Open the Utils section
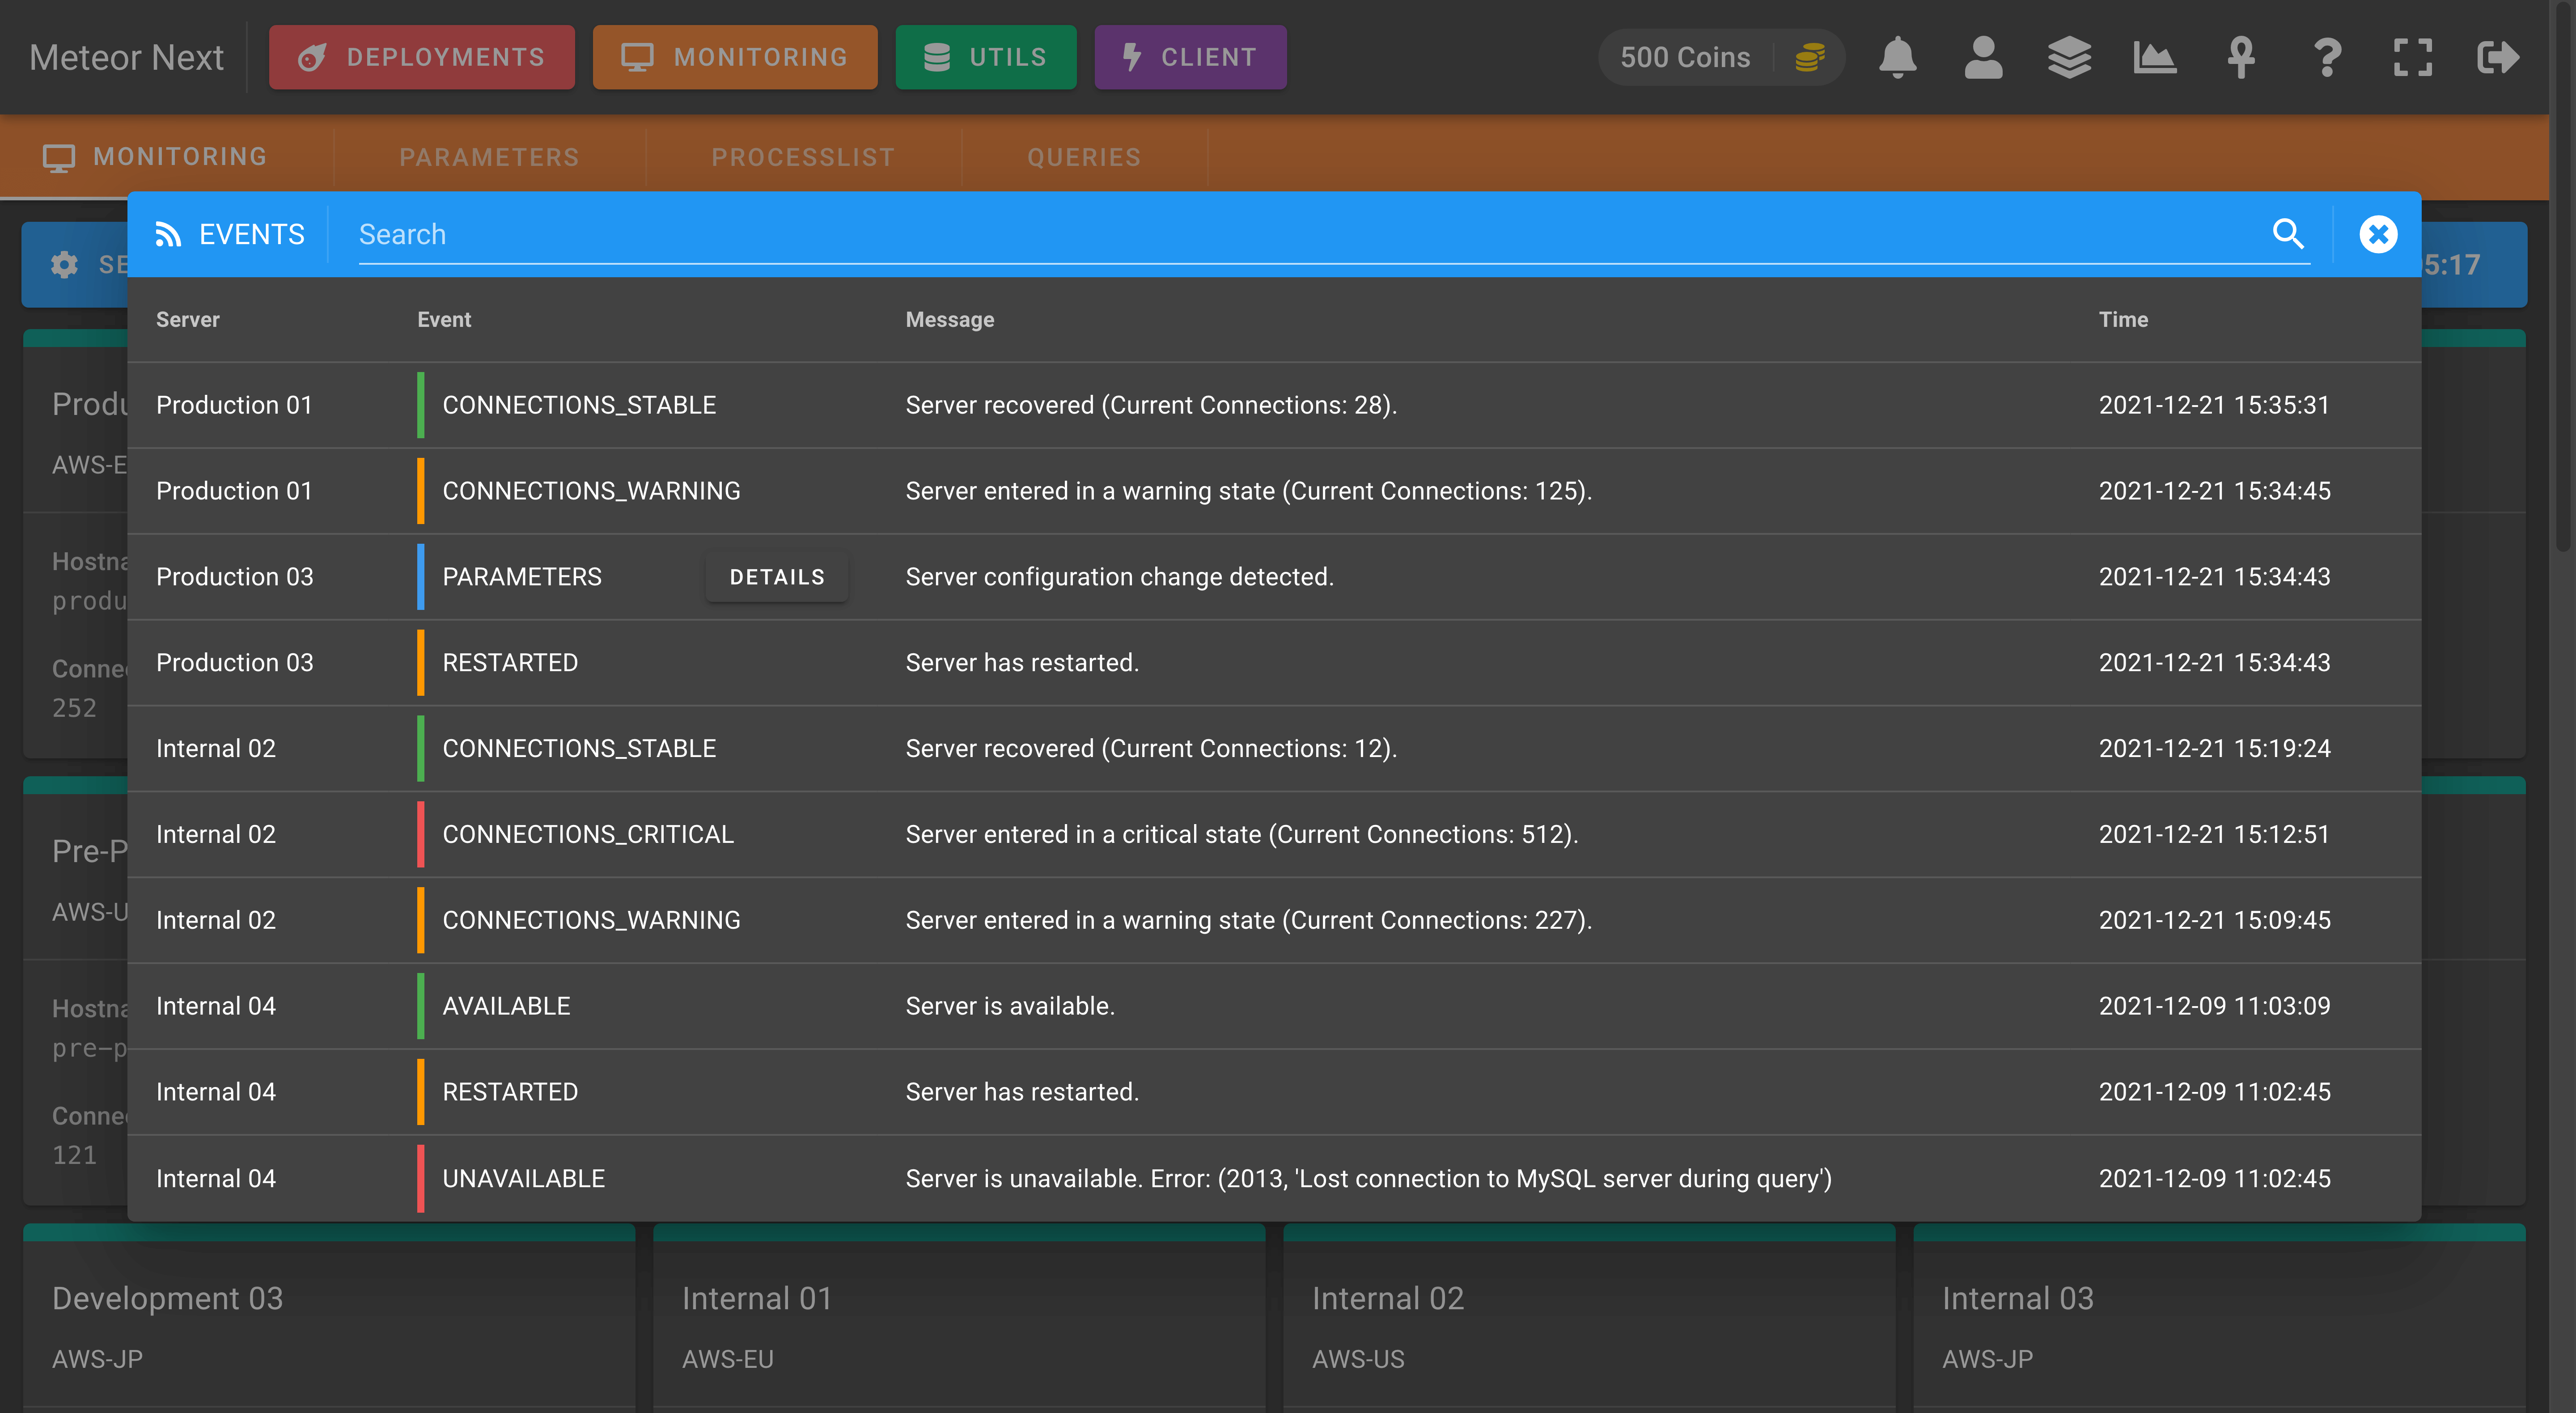 tap(986, 57)
